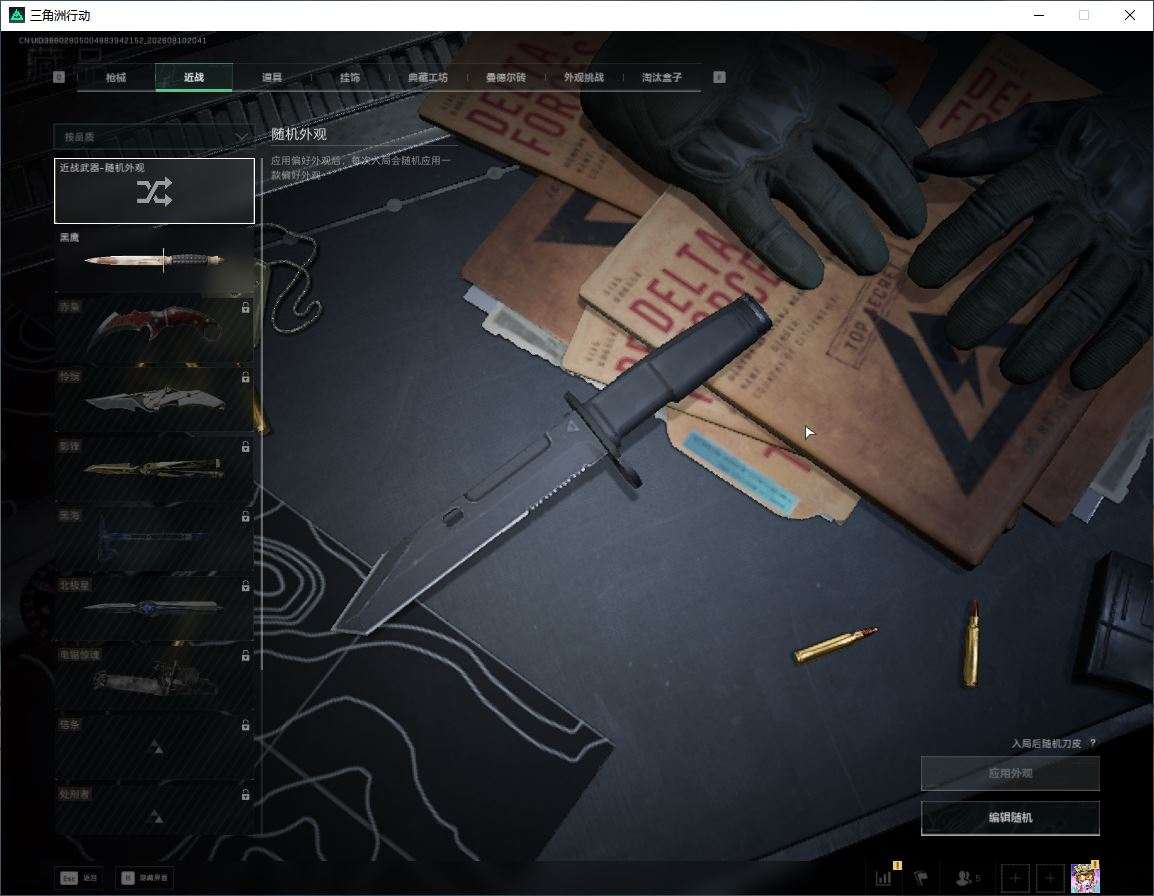Select the locked blue axe skin
Image resolution: width=1154 pixels, height=896 pixels.
pyautogui.click(x=155, y=538)
